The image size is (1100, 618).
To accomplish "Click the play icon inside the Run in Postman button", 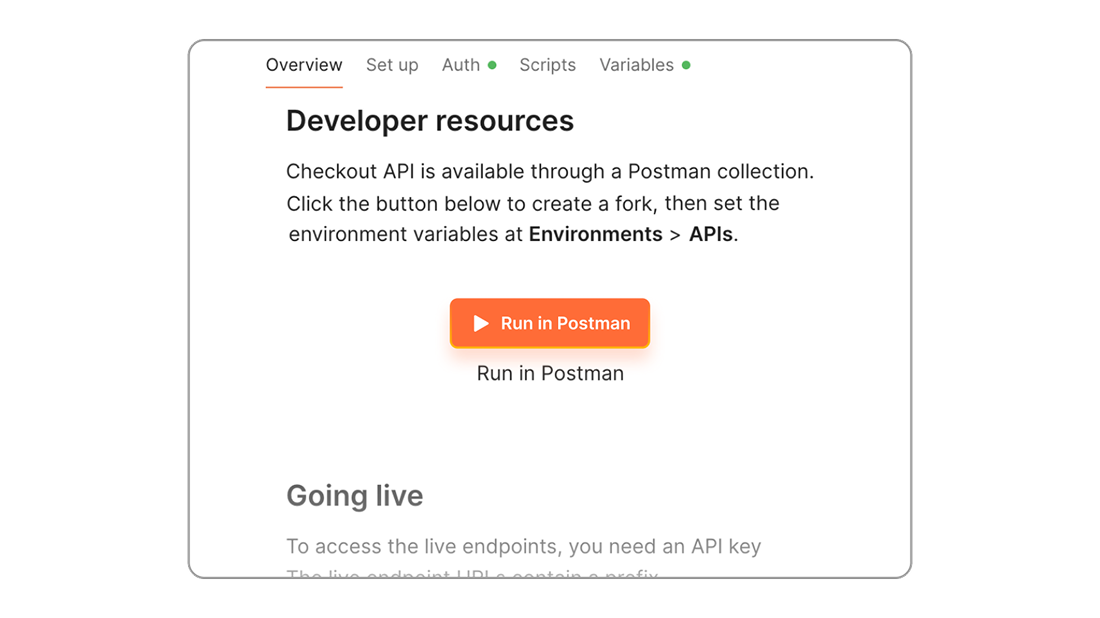I will (481, 322).
